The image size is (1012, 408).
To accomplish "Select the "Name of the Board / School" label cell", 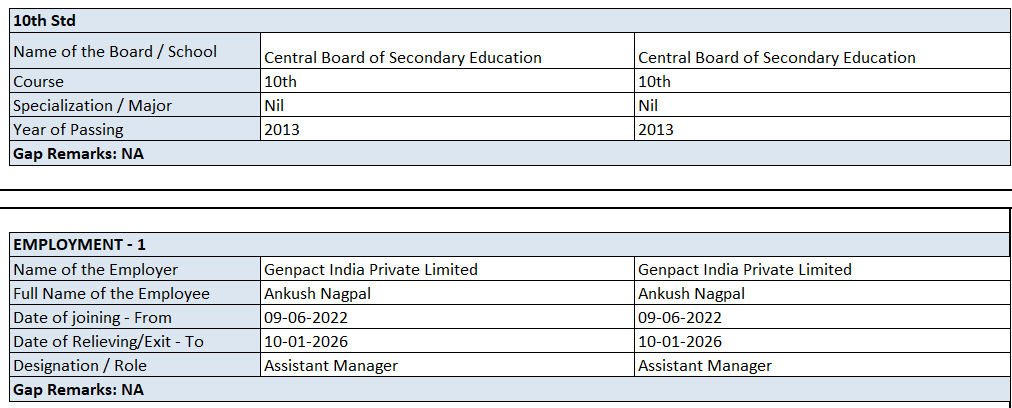I will 115,52.
